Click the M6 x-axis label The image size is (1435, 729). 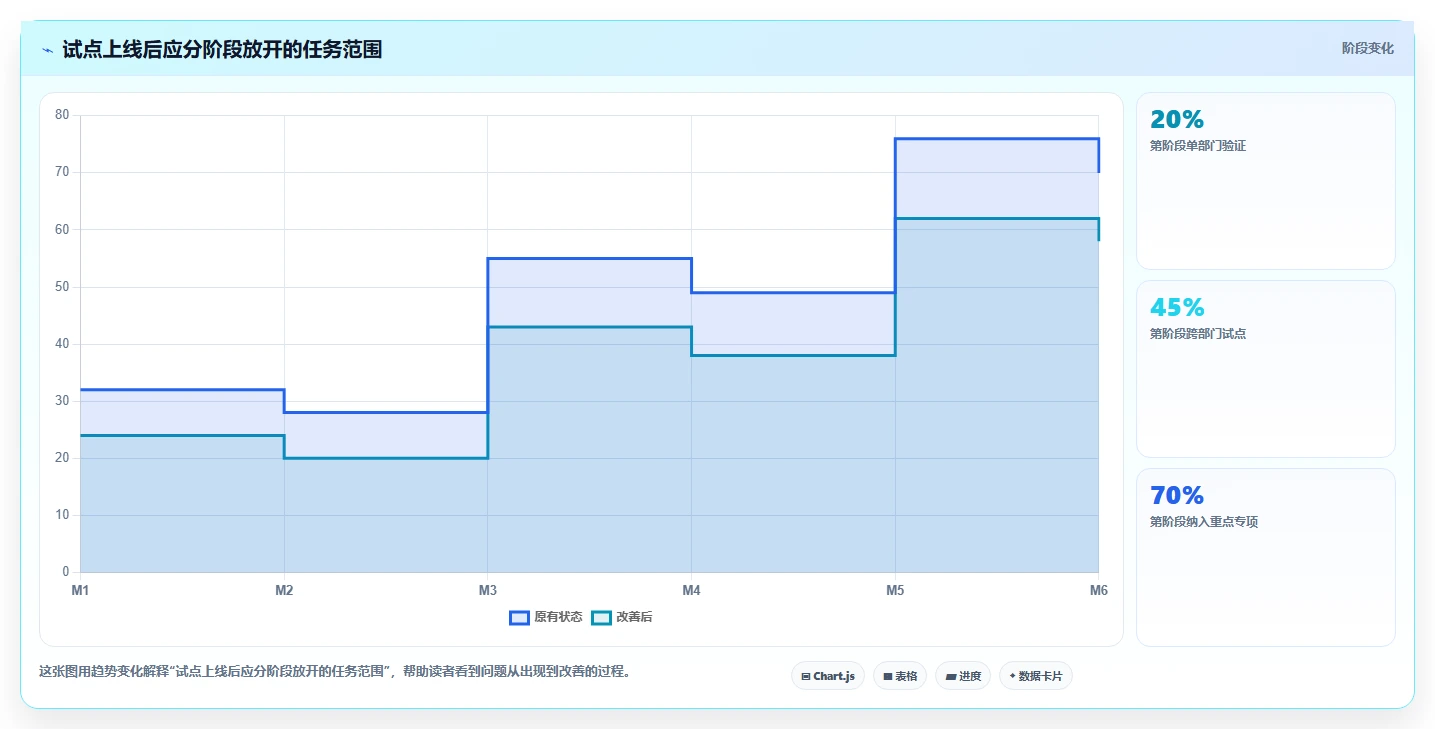[x=1099, y=590]
